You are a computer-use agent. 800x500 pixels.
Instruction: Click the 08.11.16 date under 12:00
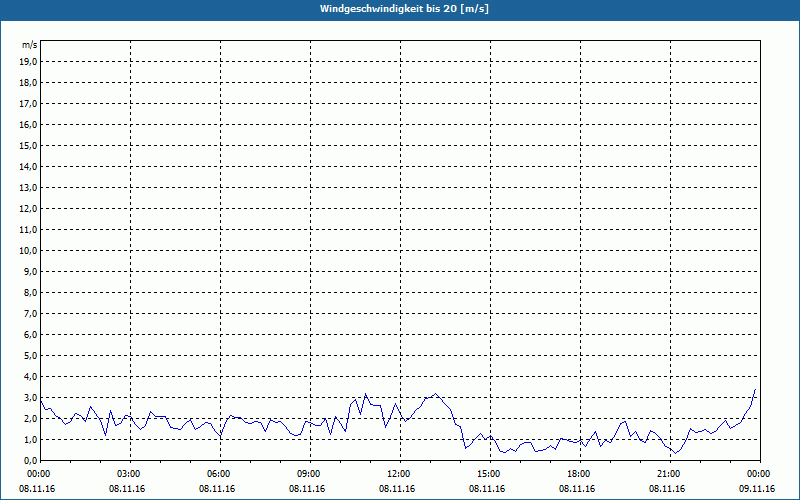(x=397, y=489)
